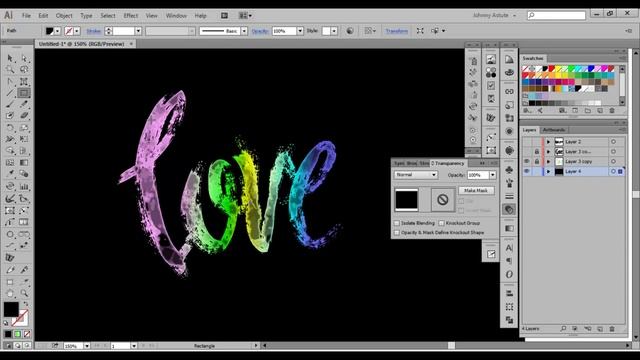The height and width of the screenshot is (360, 640).
Task: Pick the Pen tool
Action: [10, 82]
